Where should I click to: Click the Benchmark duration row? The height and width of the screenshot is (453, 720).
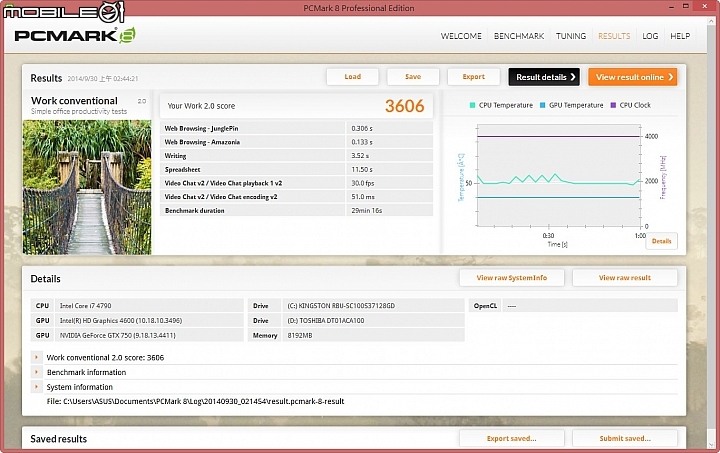(296, 210)
